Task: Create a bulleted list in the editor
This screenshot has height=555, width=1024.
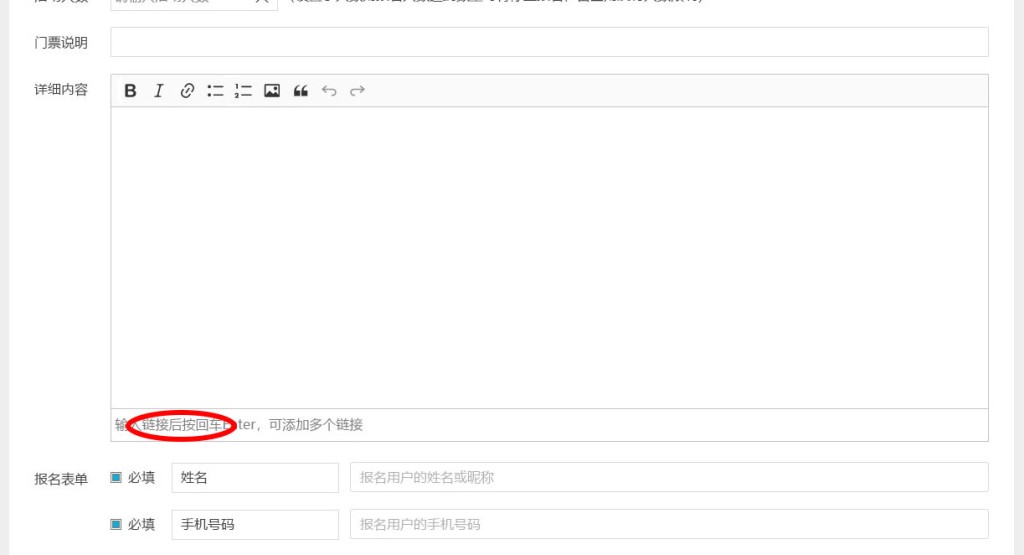Action: click(215, 91)
